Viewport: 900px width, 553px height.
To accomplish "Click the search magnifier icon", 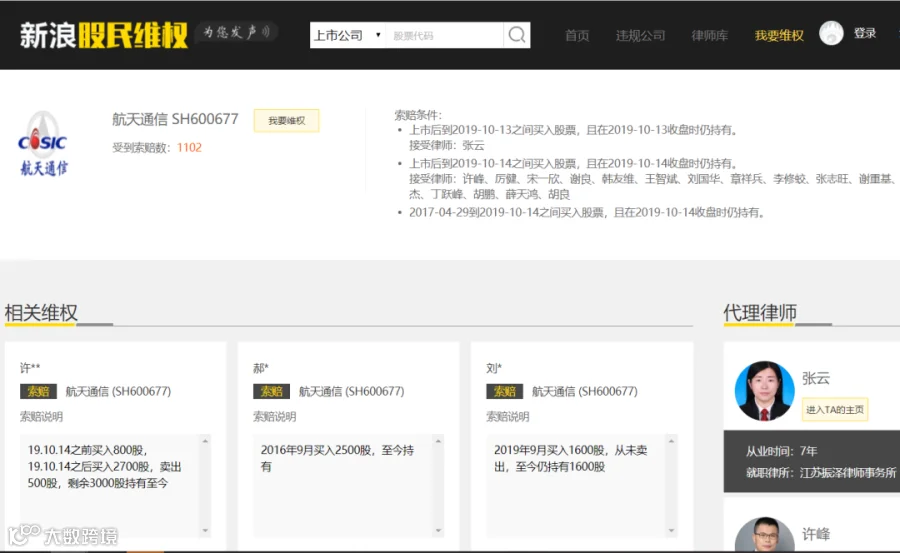I will coord(517,35).
